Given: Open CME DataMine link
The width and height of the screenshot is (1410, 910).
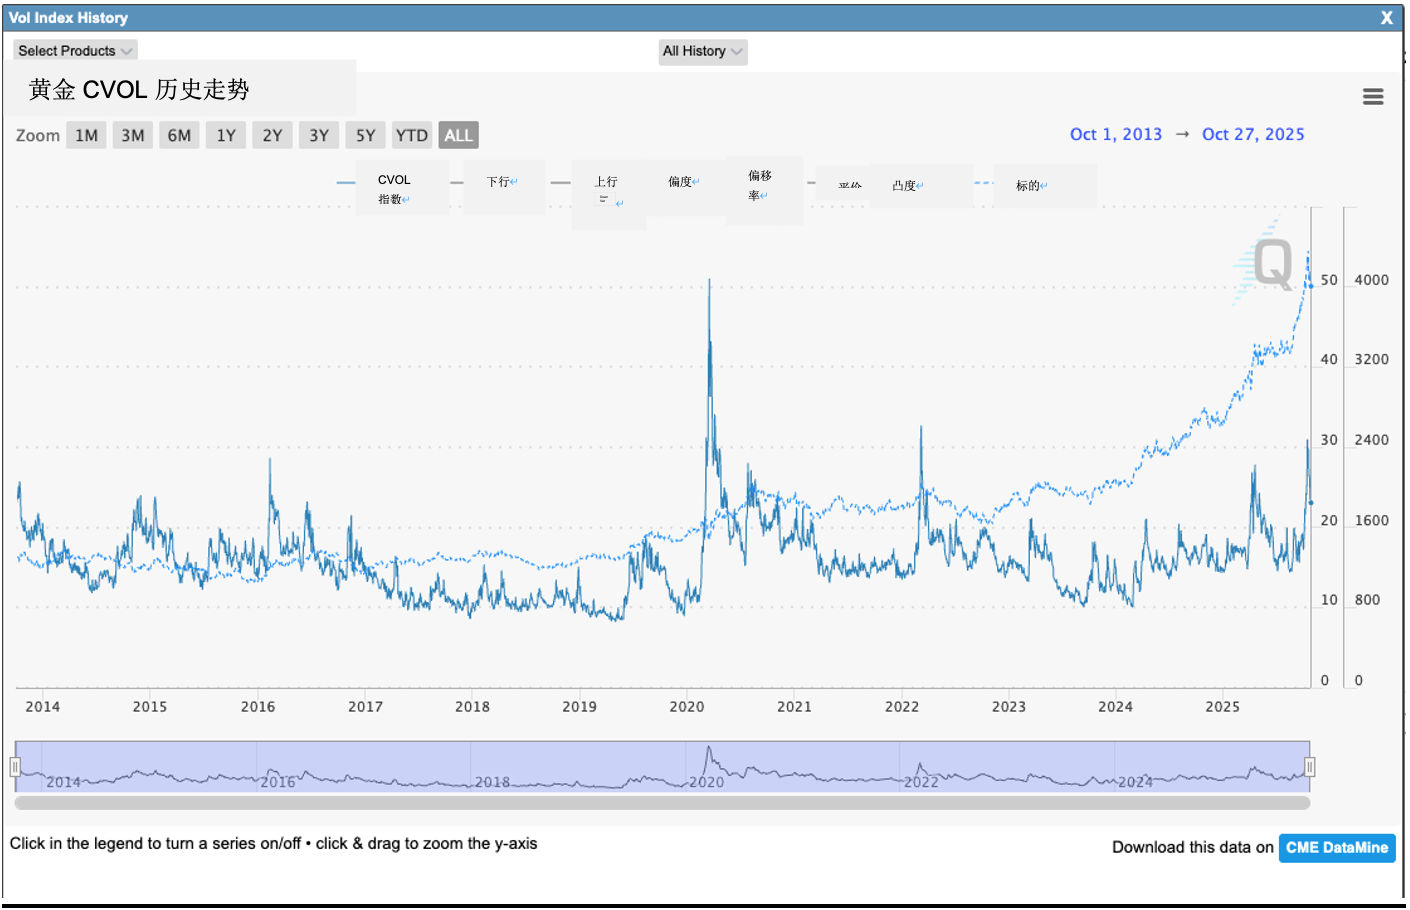Looking at the screenshot, I should pos(1336,847).
